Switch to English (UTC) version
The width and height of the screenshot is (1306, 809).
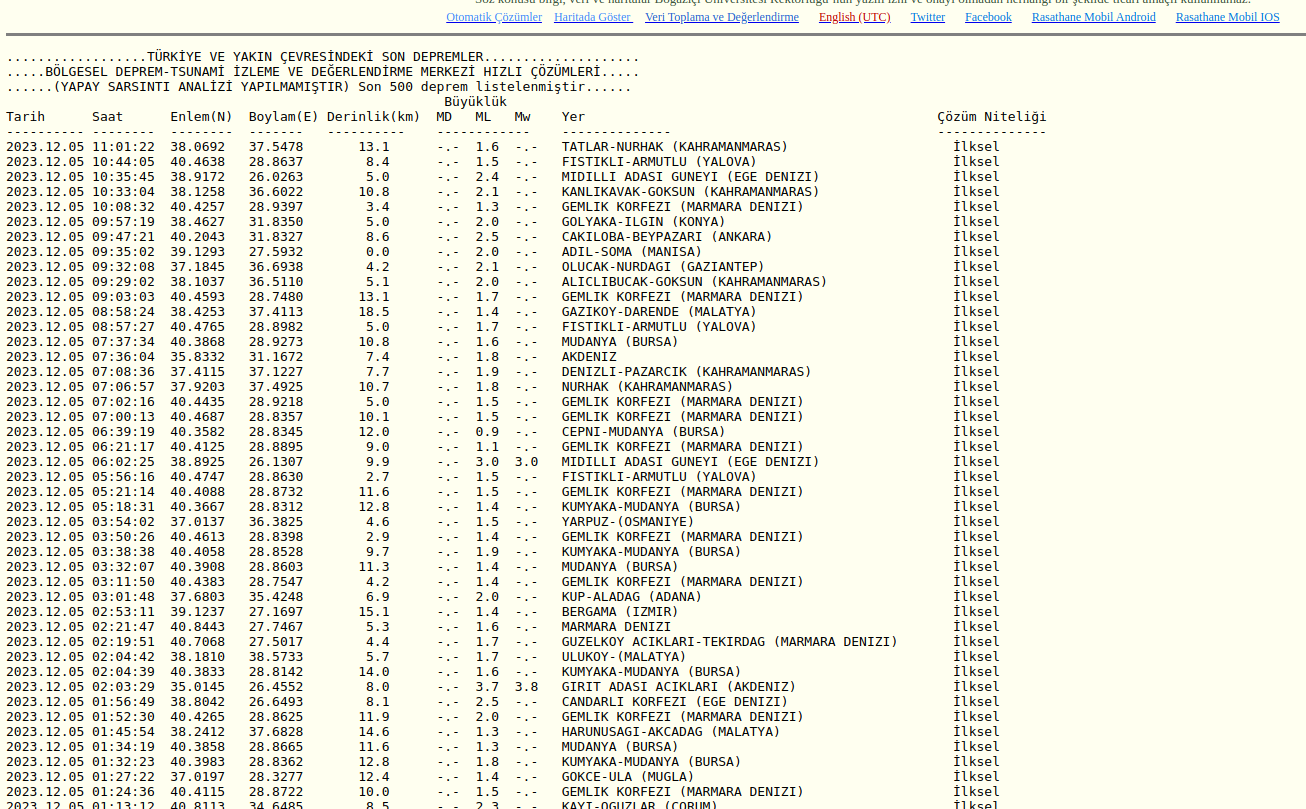coord(854,17)
